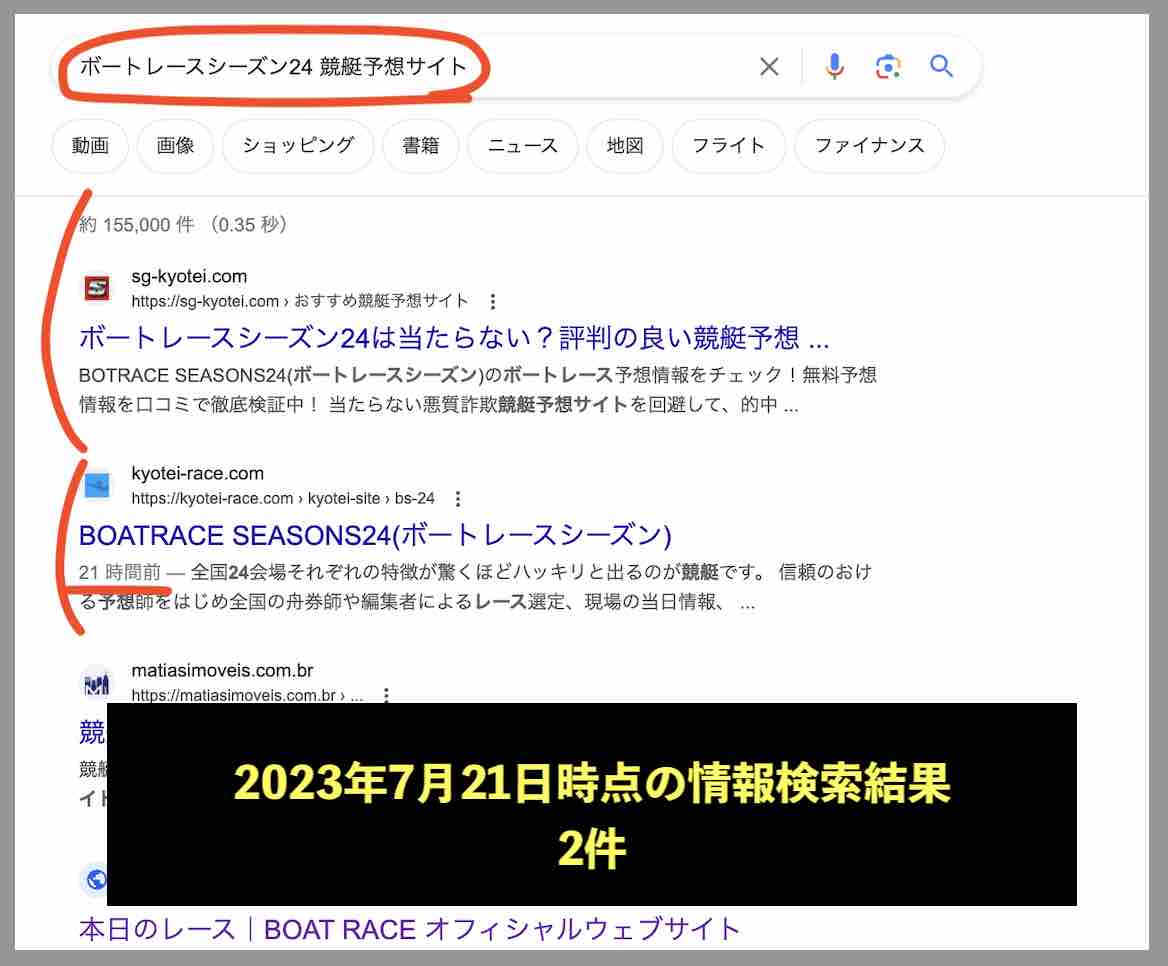
Task: Switch to the 動画 search tab
Action: pyautogui.click(x=89, y=146)
